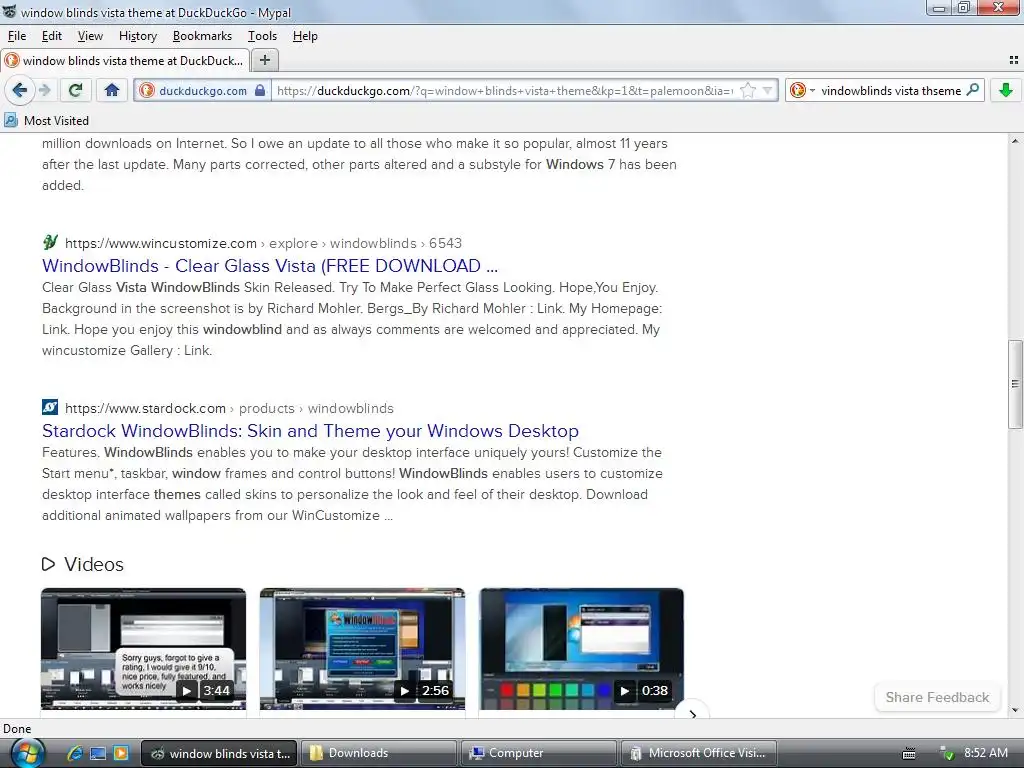Image resolution: width=1024 pixels, height=768 pixels.
Task: Click the search magnifier icon in search box
Action: (972, 90)
